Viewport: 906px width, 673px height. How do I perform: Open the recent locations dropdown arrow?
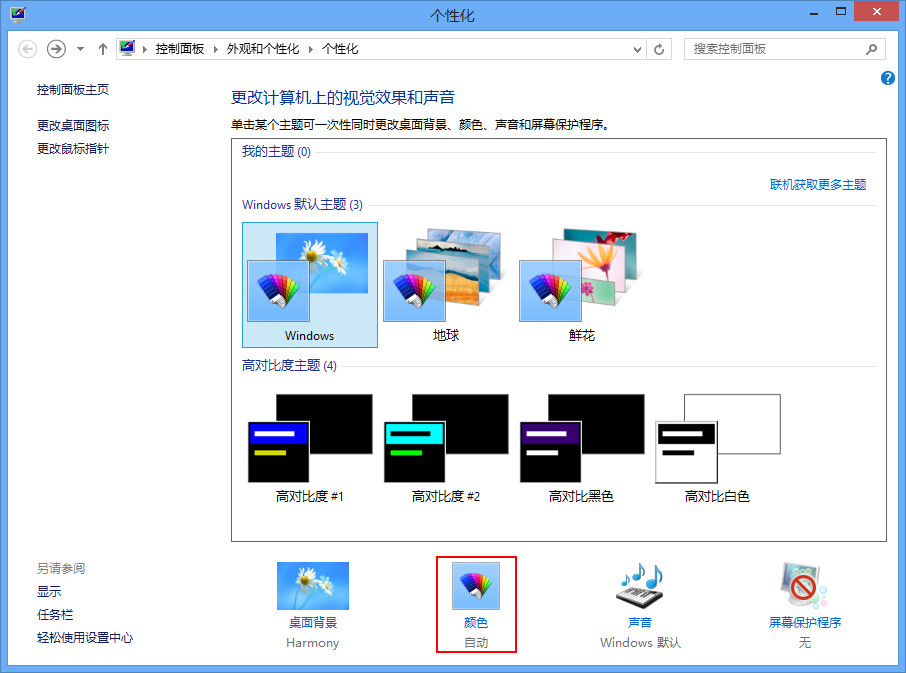pos(80,49)
